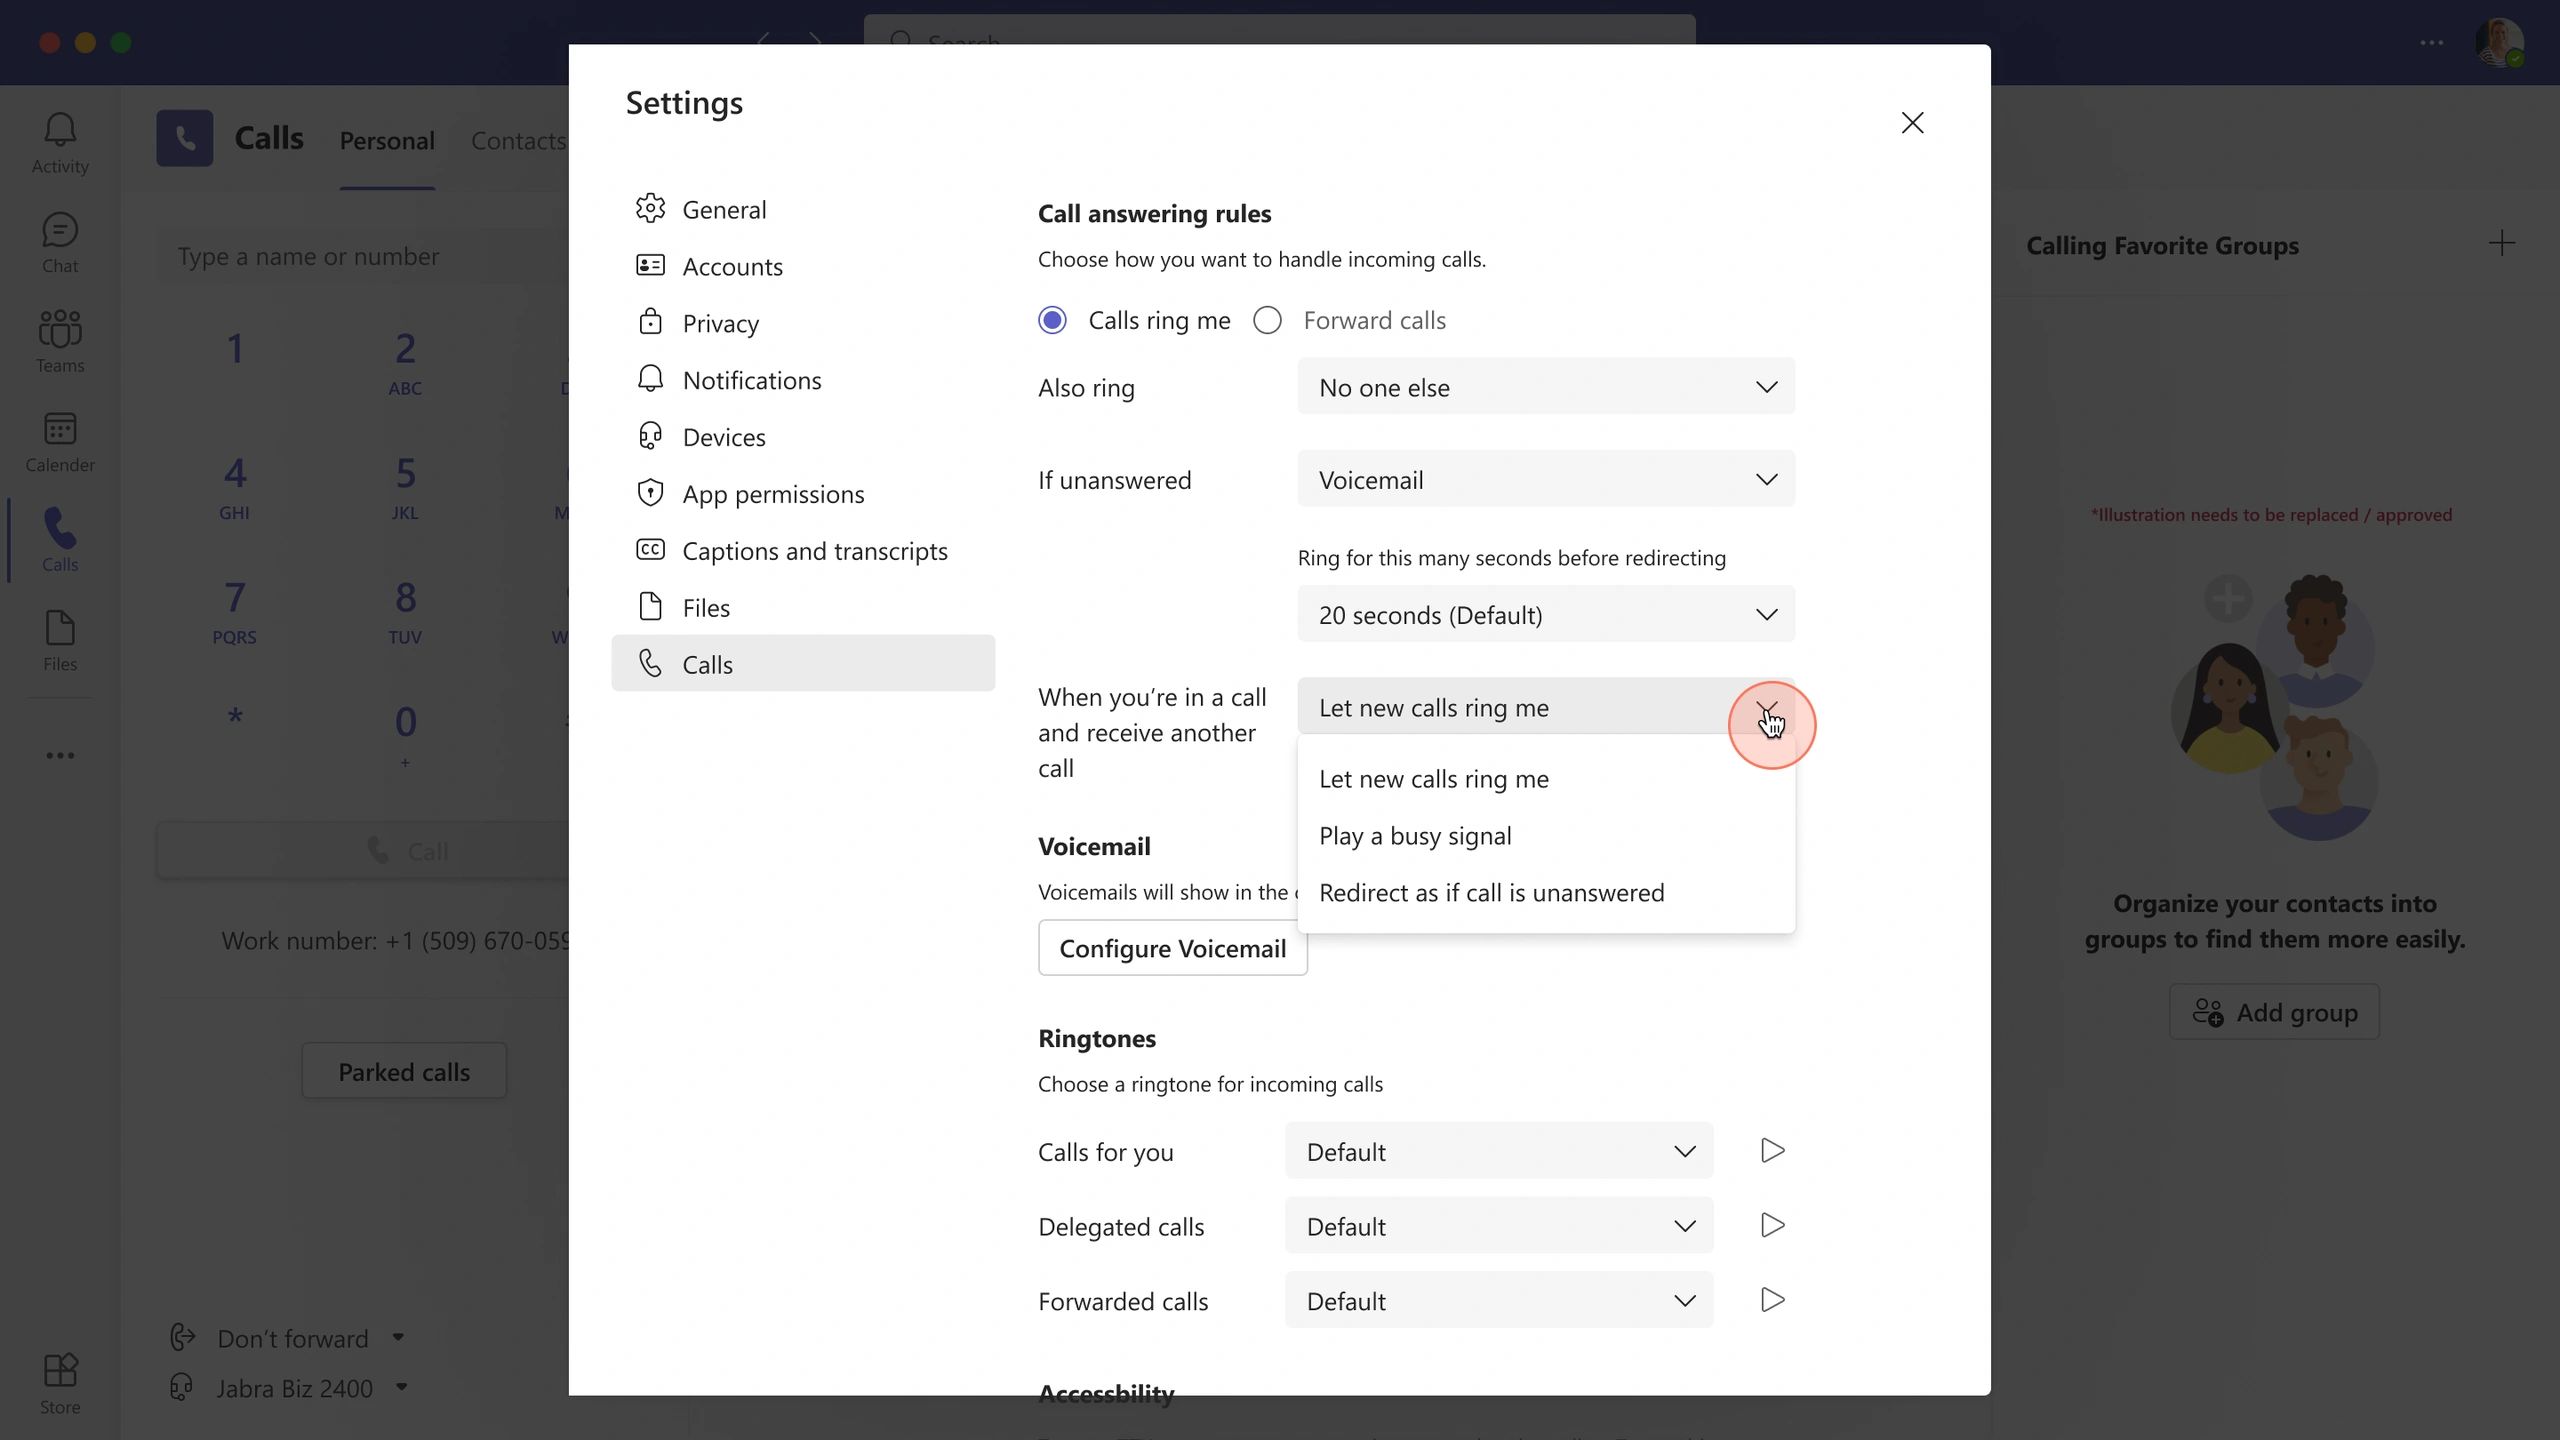Select the Notifications settings category
Image resolution: width=2560 pixels, height=1440 pixels.
pos(750,379)
